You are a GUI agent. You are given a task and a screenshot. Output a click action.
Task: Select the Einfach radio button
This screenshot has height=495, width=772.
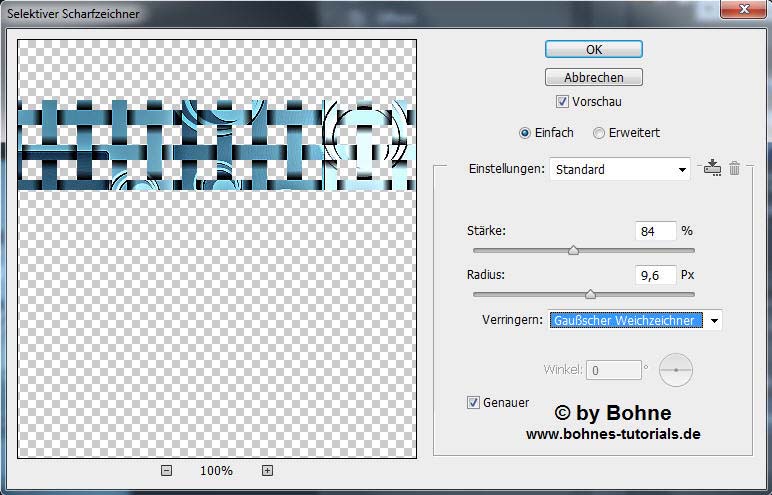pyautogui.click(x=525, y=133)
